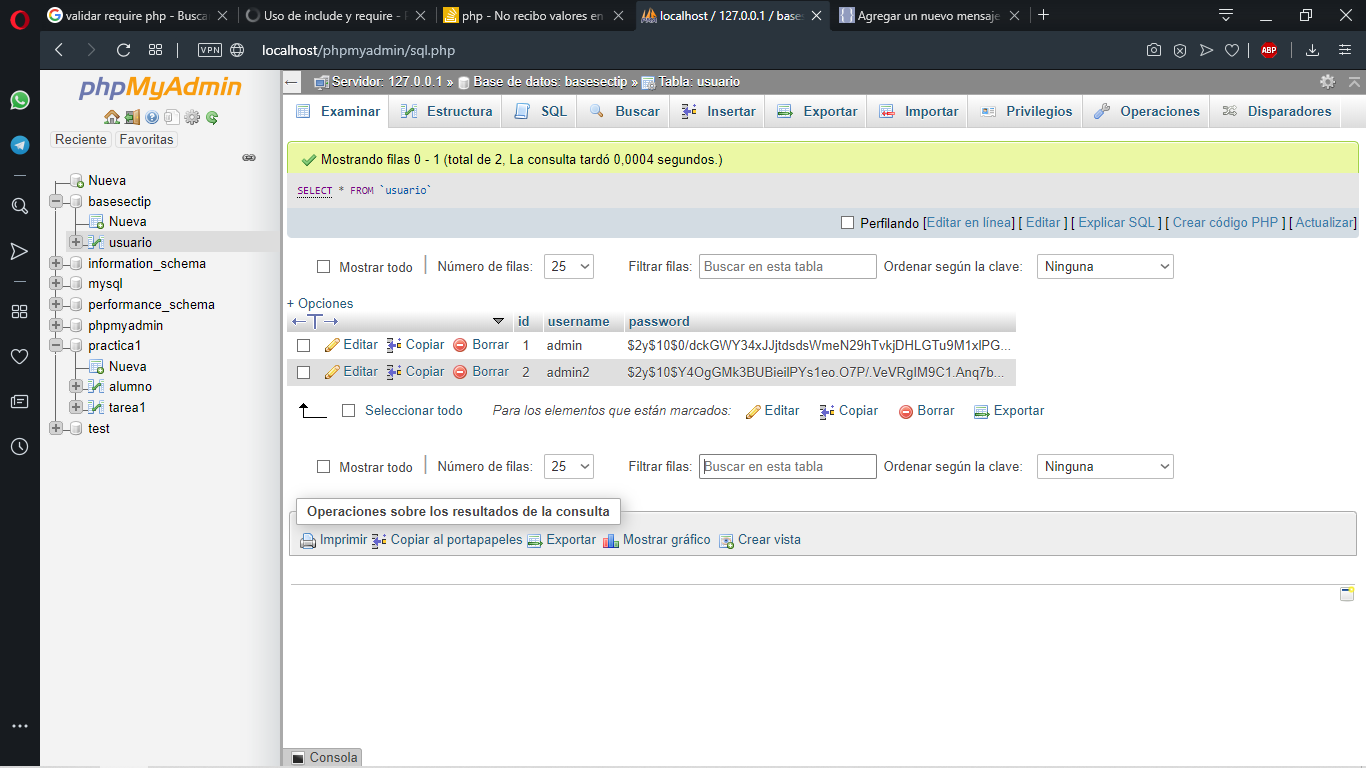Open the Disparadores tab
The image size is (1366, 768).
click(1276, 112)
